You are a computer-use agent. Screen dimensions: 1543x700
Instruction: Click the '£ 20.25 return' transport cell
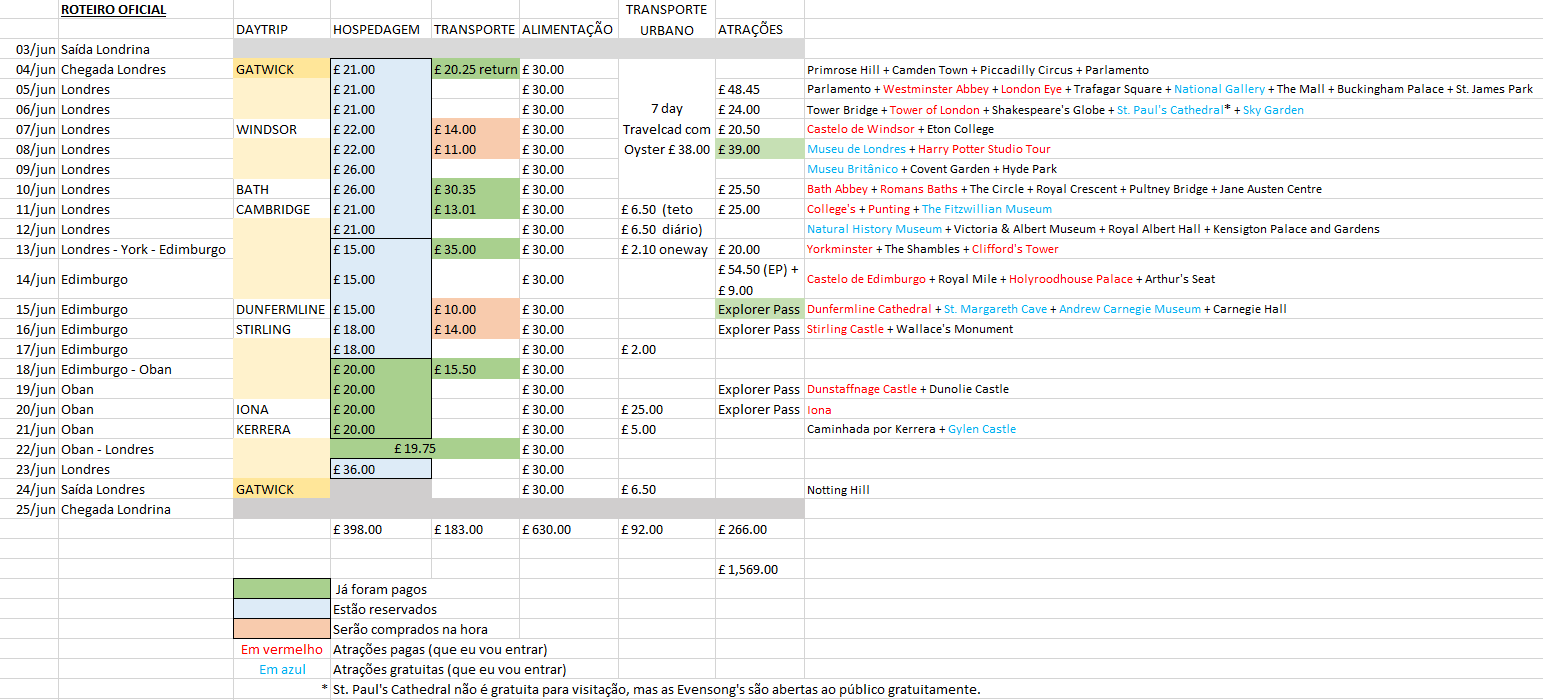tap(476, 69)
